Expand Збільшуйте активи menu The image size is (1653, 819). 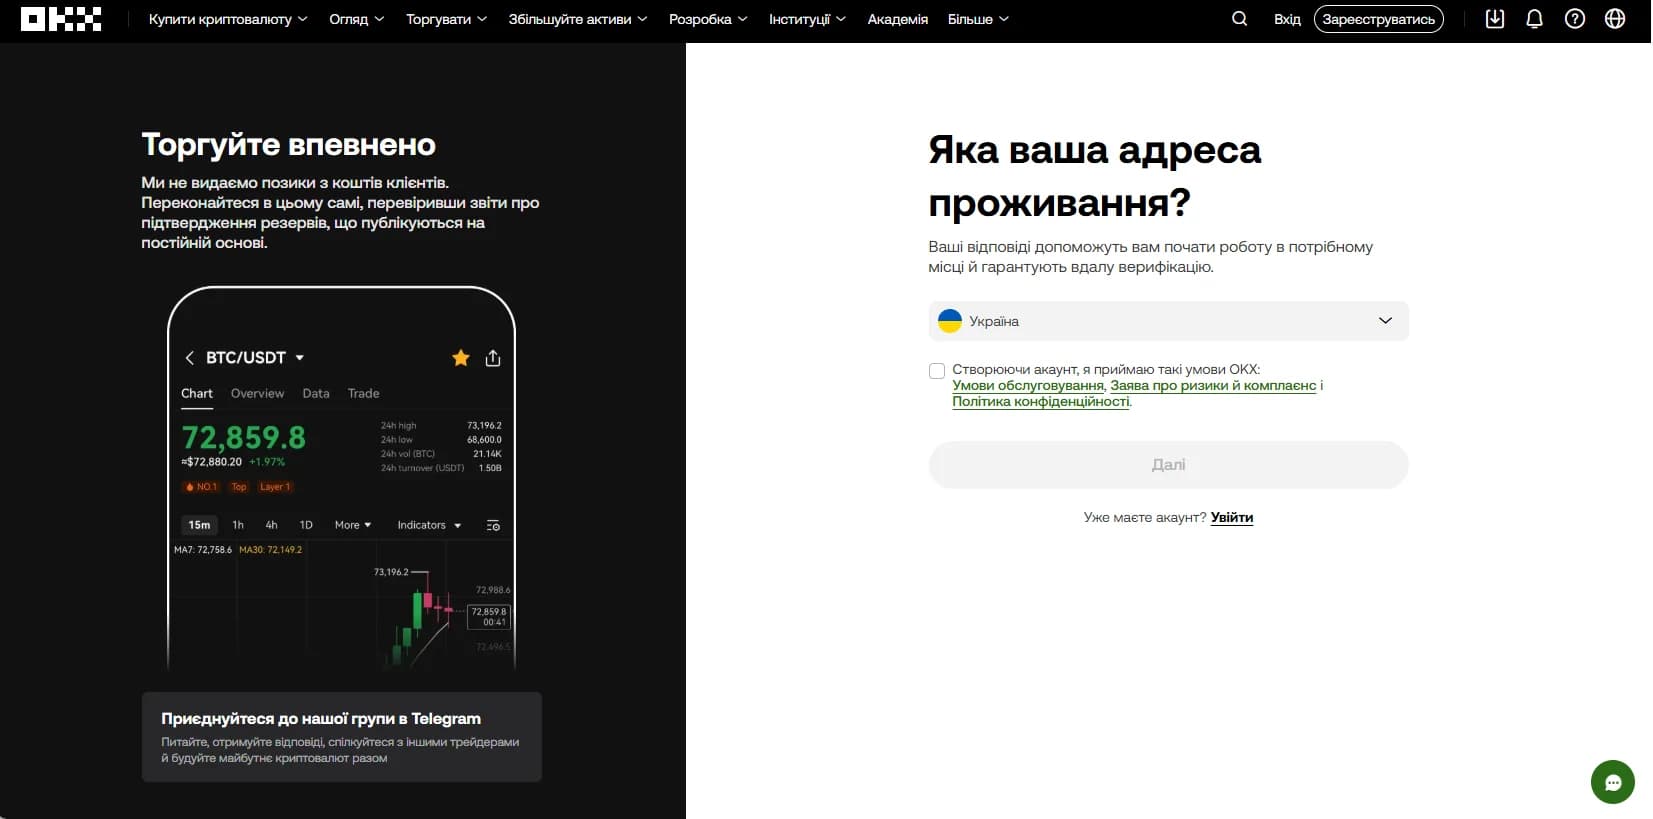click(578, 19)
